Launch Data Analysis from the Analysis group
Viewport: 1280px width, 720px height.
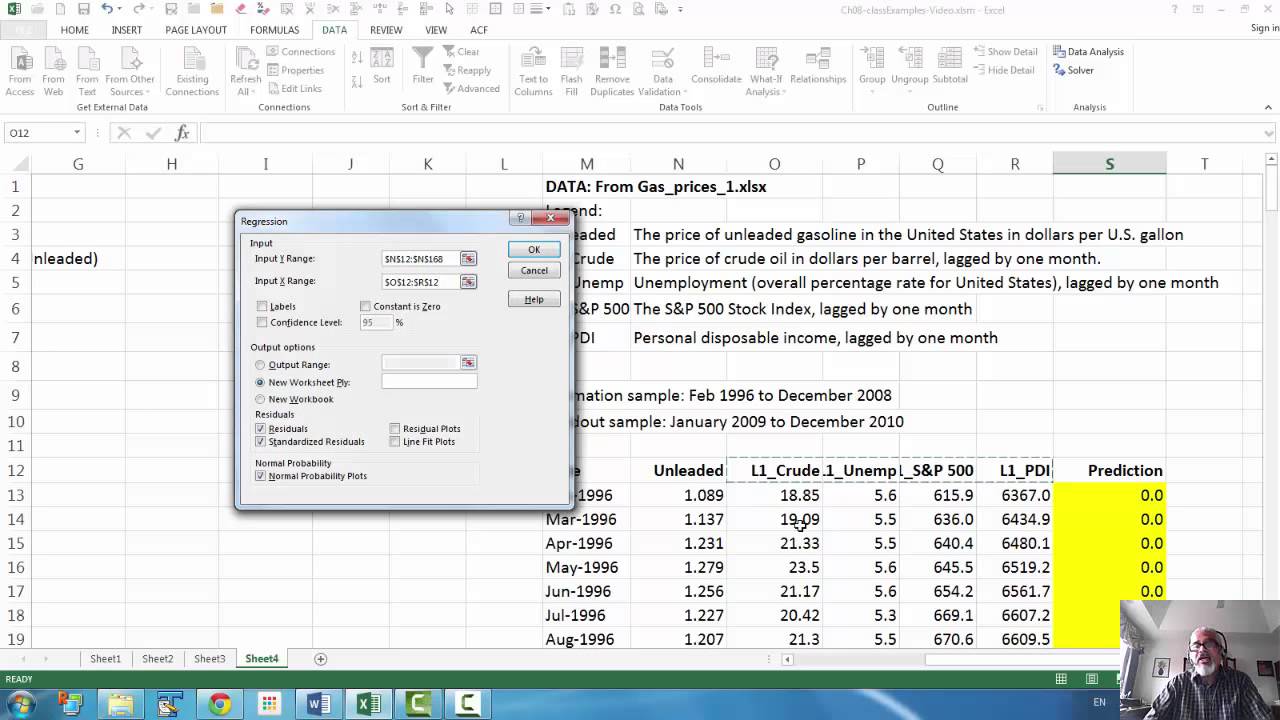pyautogui.click(x=1088, y=52)
